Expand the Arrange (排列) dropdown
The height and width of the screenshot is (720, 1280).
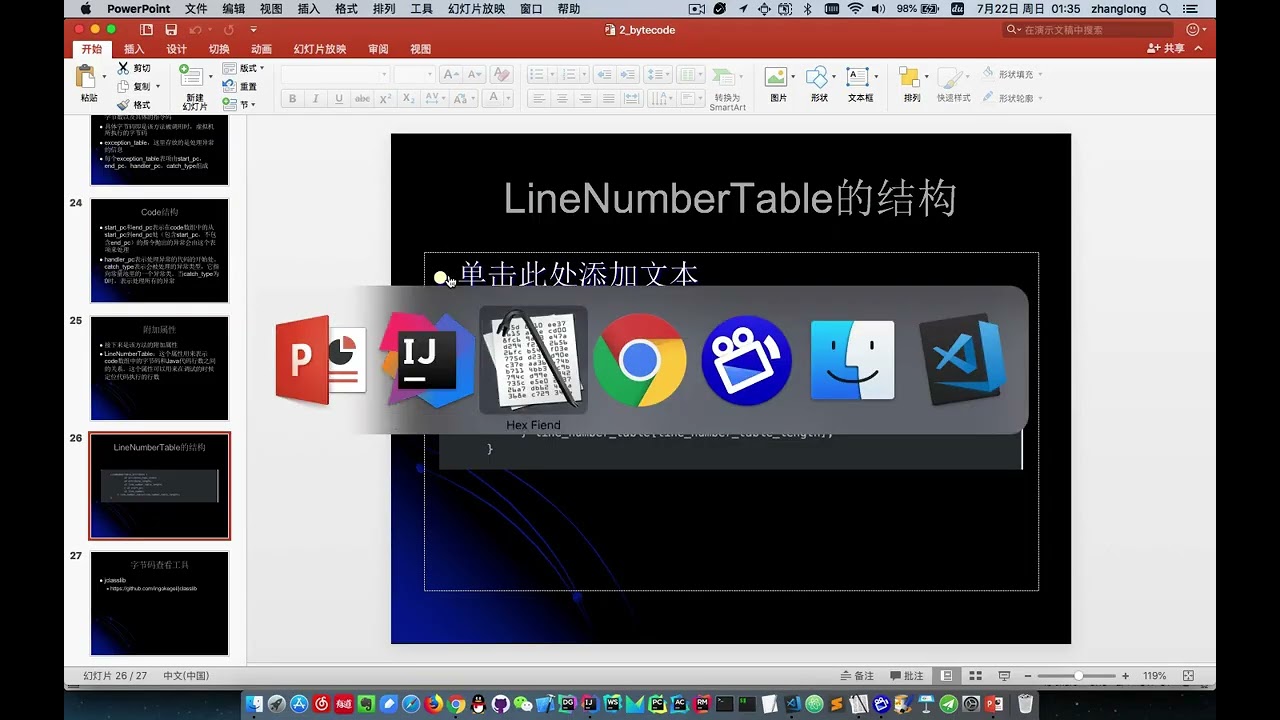point(911,79)
